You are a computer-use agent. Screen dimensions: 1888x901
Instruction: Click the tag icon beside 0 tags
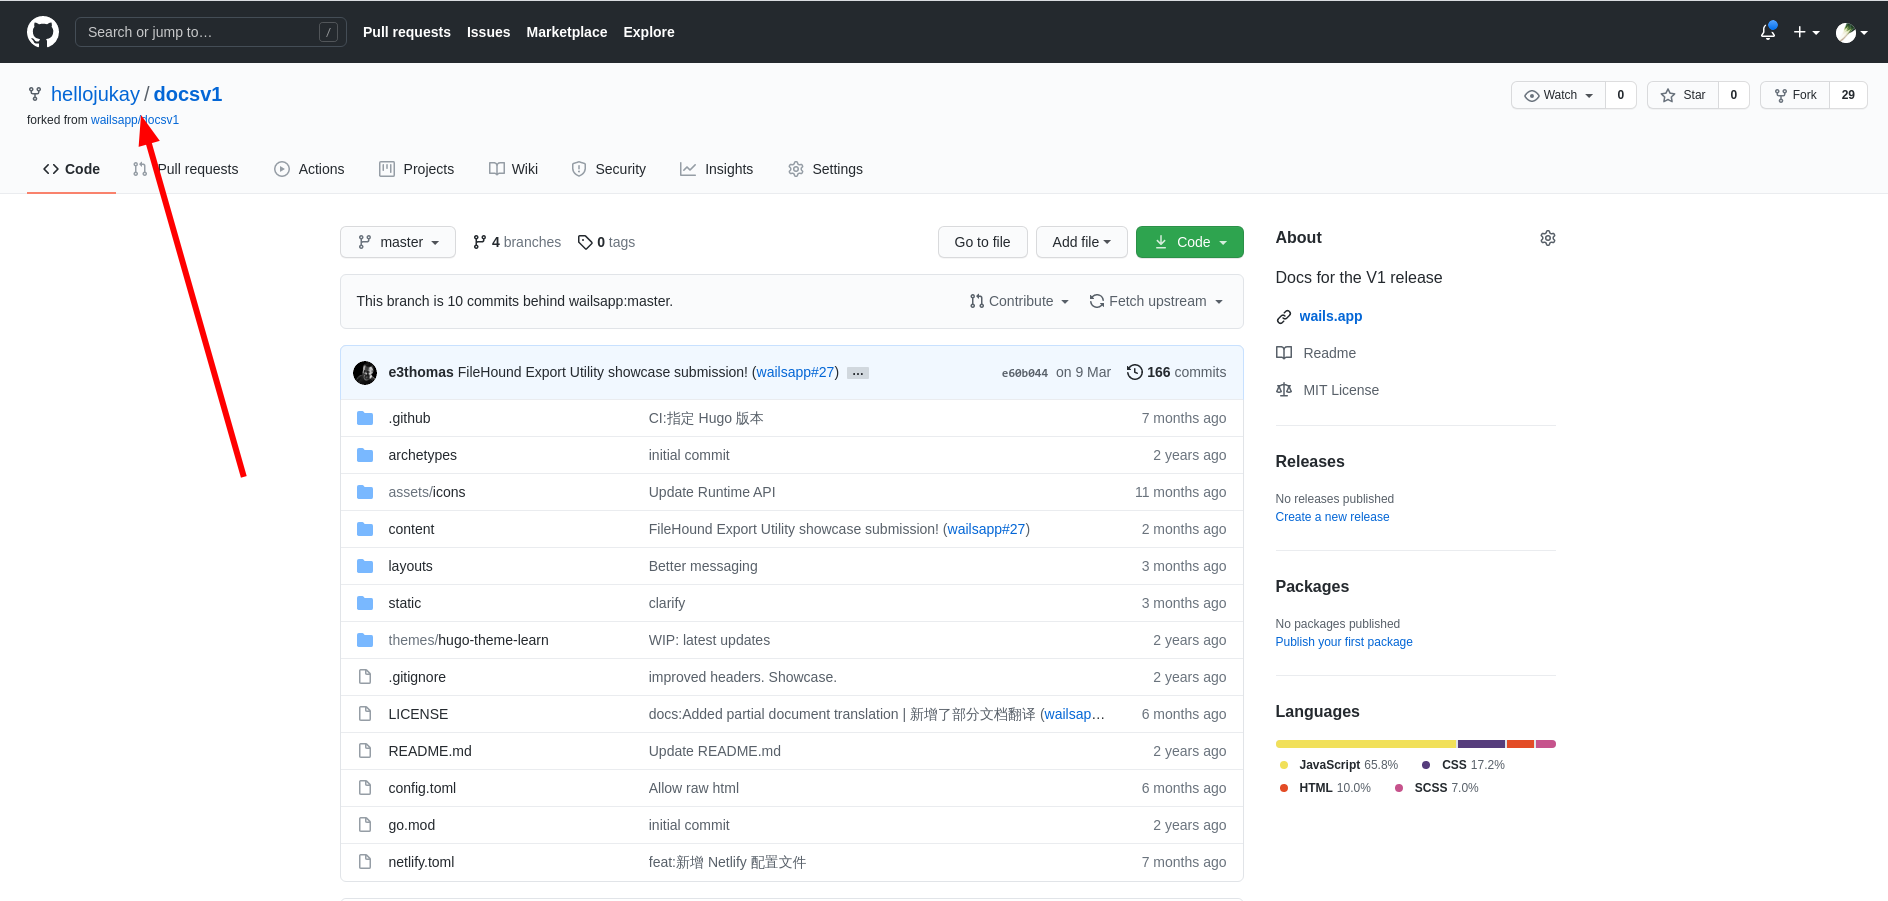click(585, 242)
